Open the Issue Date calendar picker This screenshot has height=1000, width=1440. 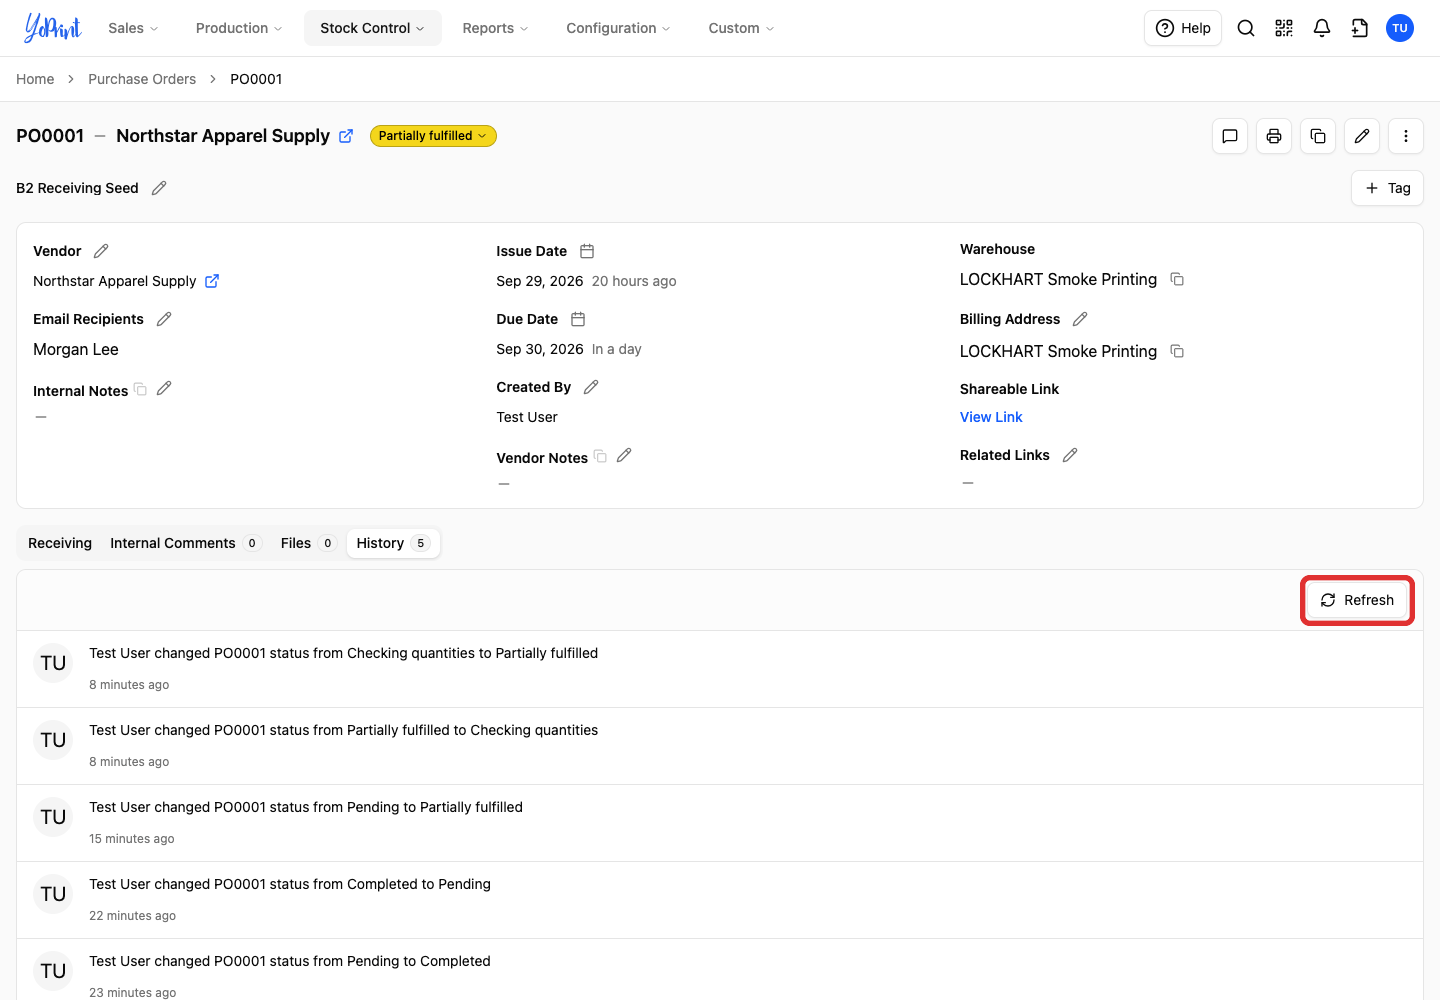pos(587,251)
